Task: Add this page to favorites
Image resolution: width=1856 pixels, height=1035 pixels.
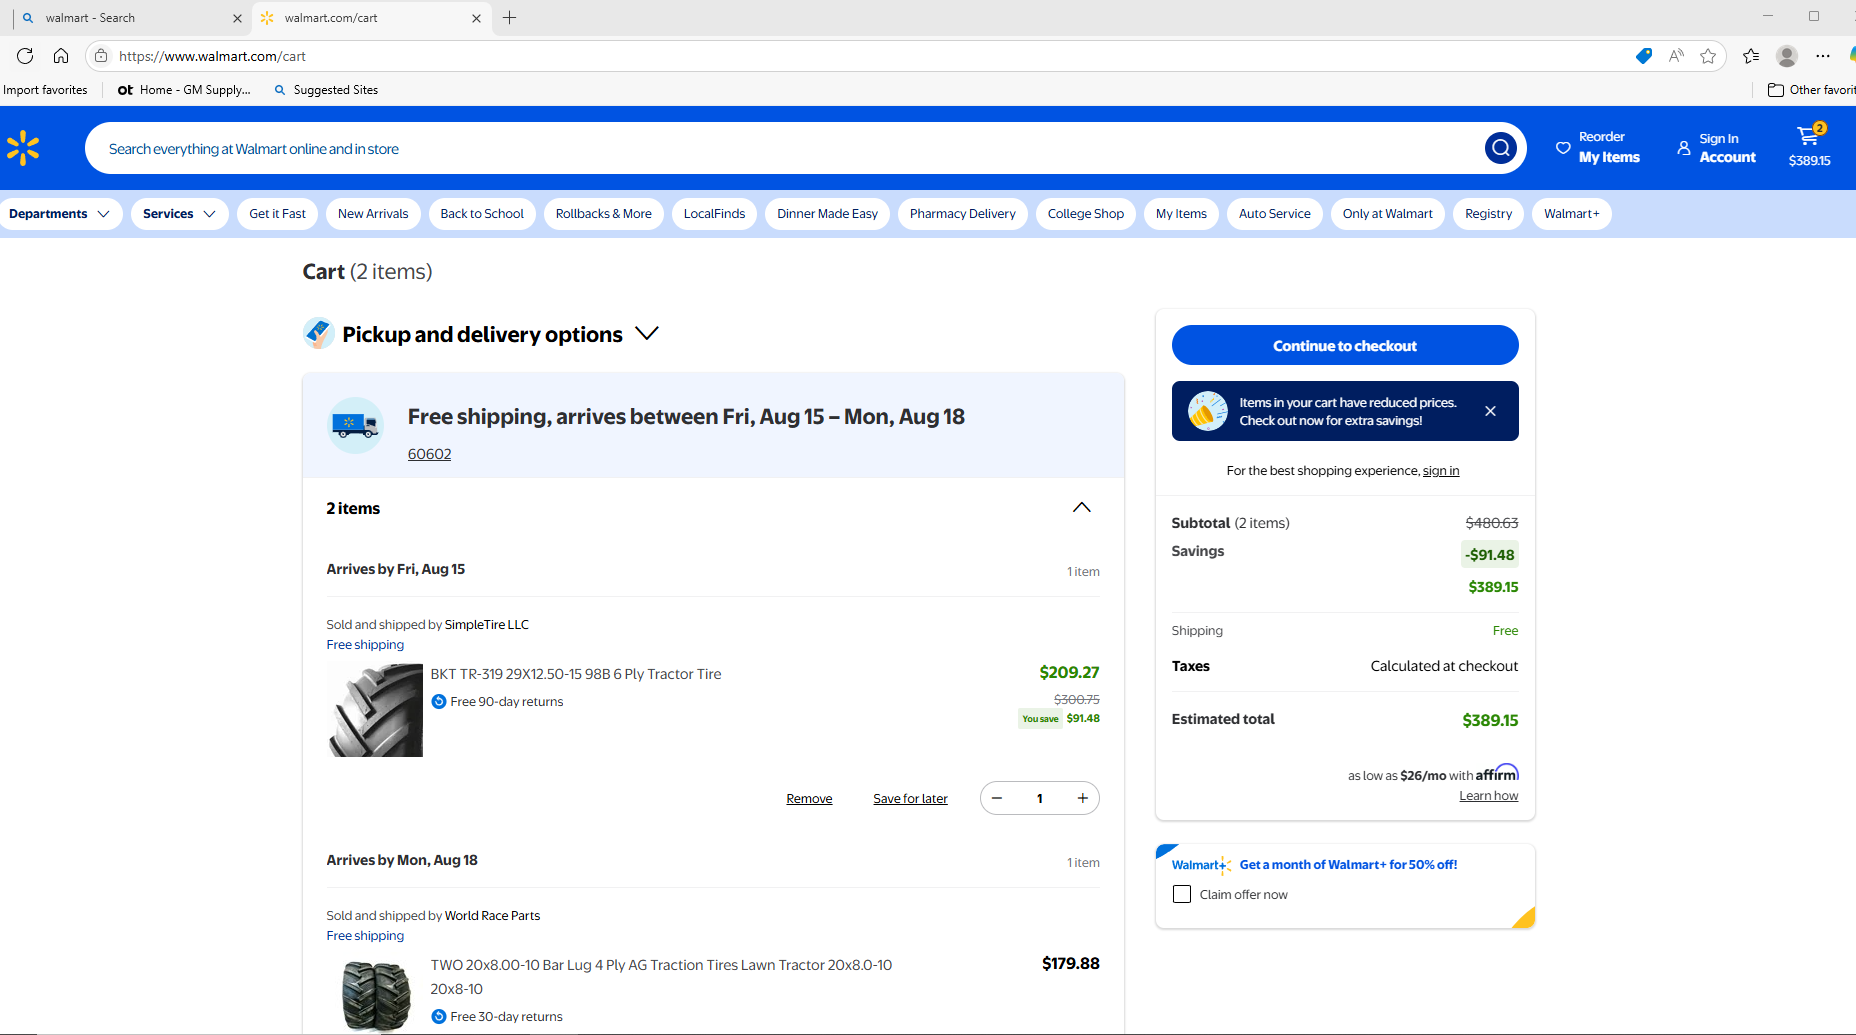Action: 1708,56
